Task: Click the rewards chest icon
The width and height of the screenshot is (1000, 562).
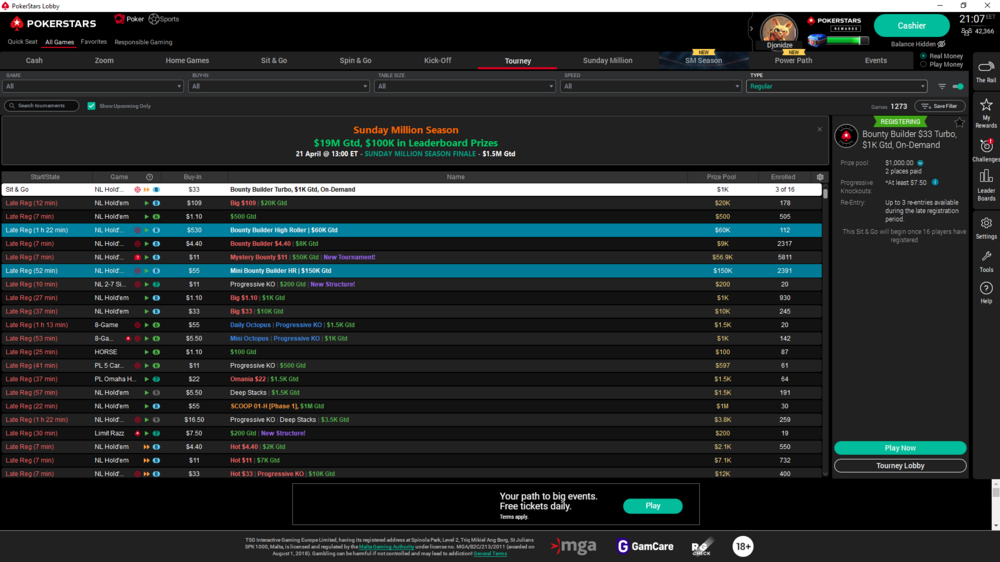Action: 816,41
